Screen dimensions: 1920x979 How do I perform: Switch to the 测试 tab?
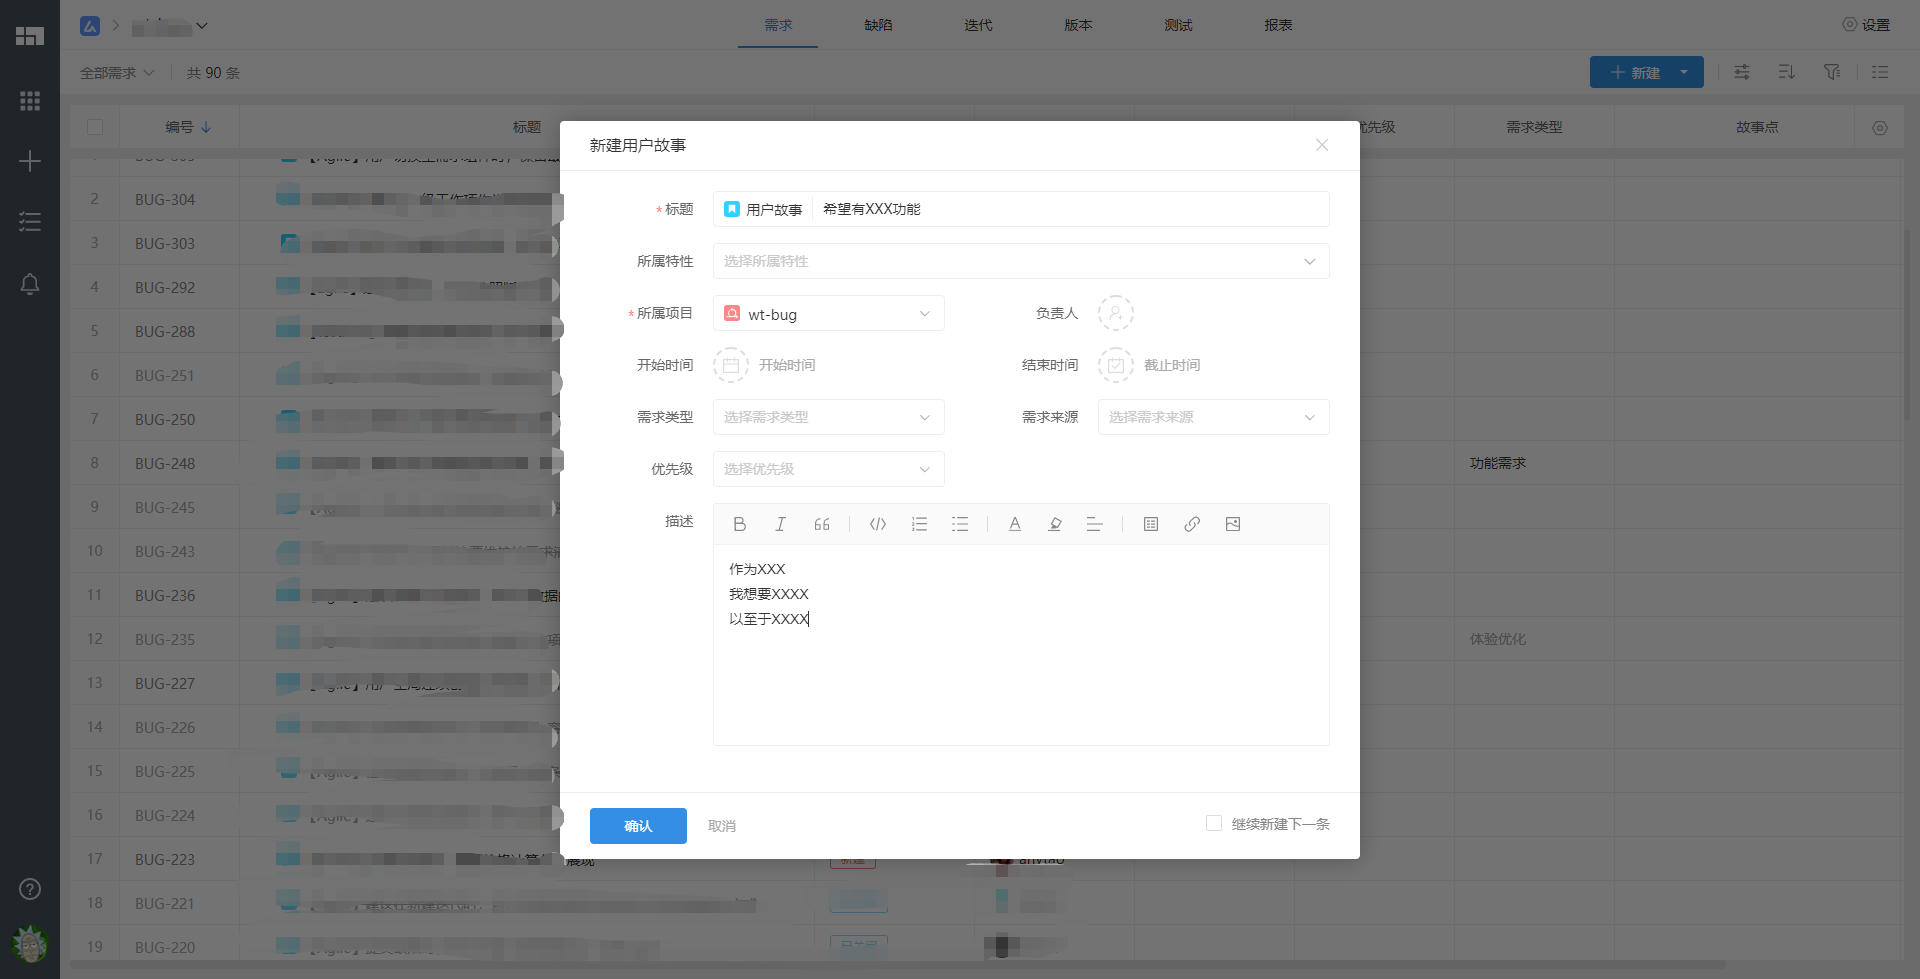click(1178, 25)
